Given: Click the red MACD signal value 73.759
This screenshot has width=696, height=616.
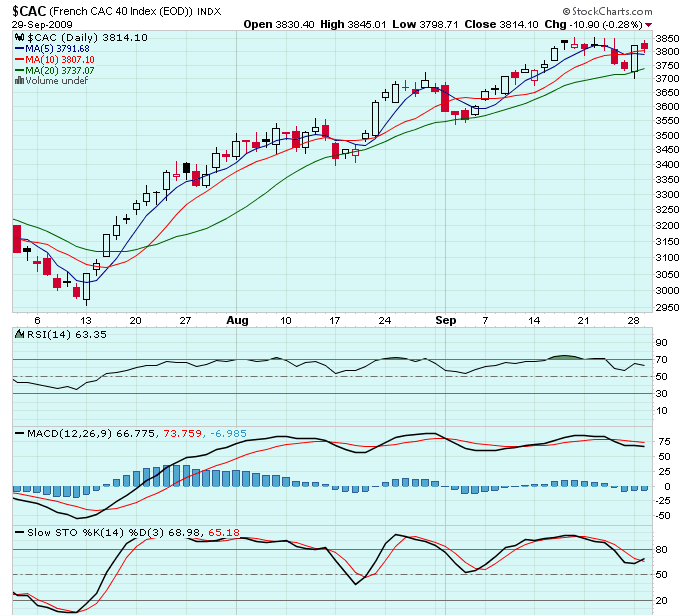Looking at the screenshot, I should coord(182,433).
